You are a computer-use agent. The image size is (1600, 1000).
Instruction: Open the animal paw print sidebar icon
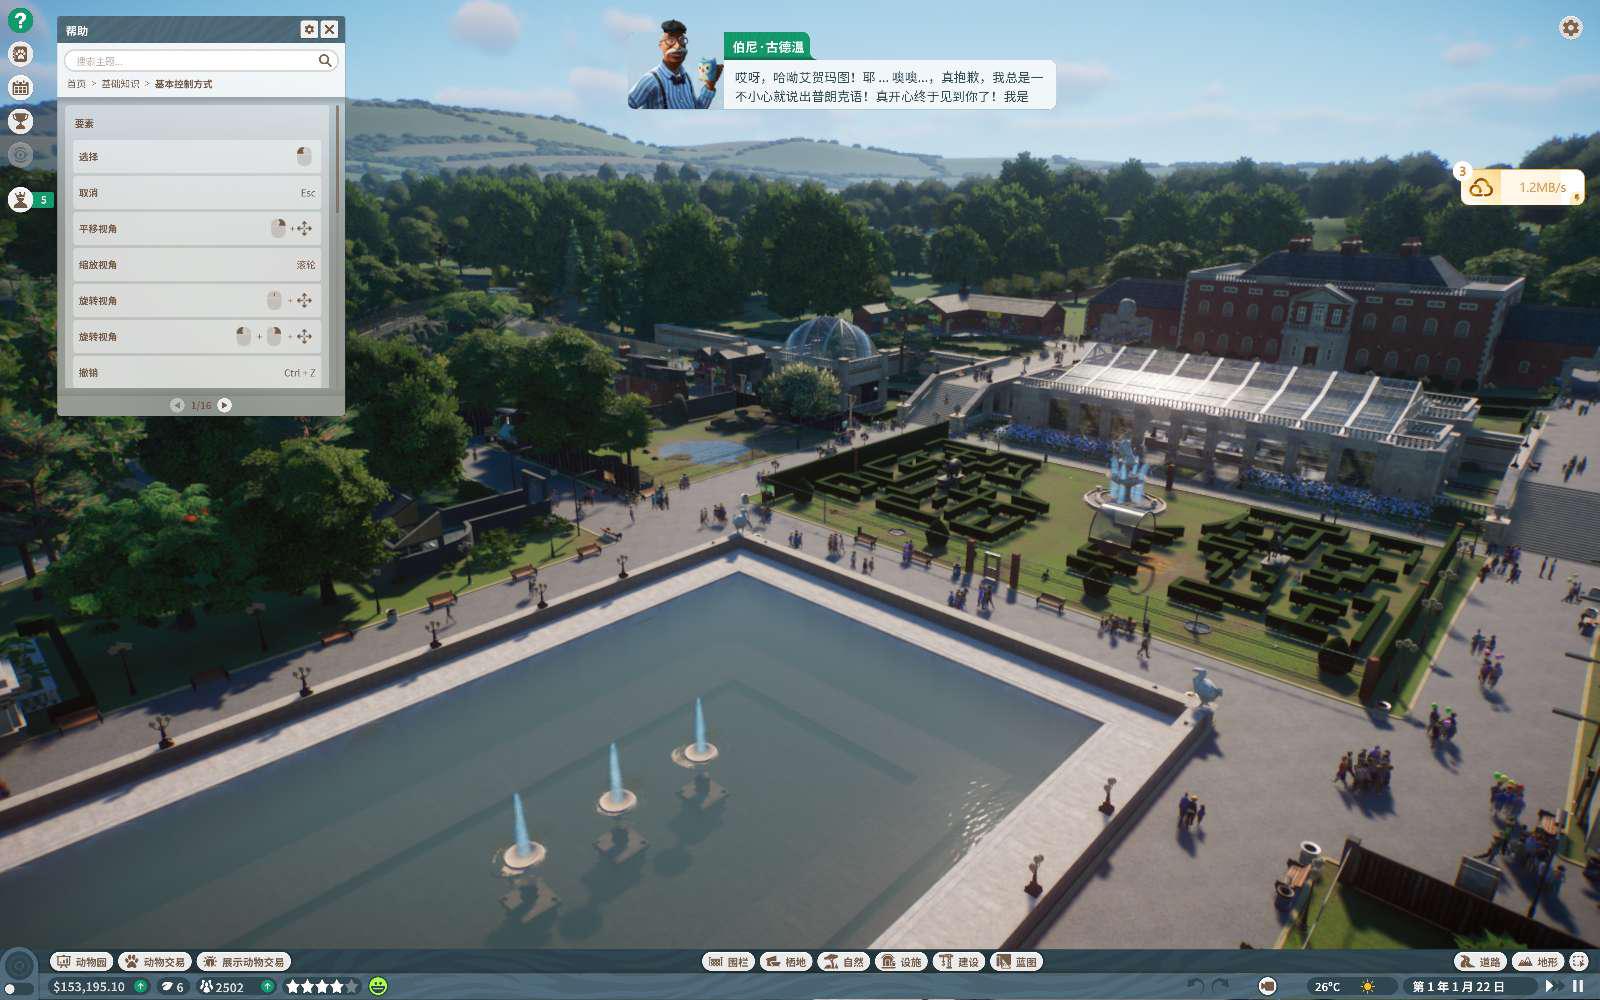20,54
